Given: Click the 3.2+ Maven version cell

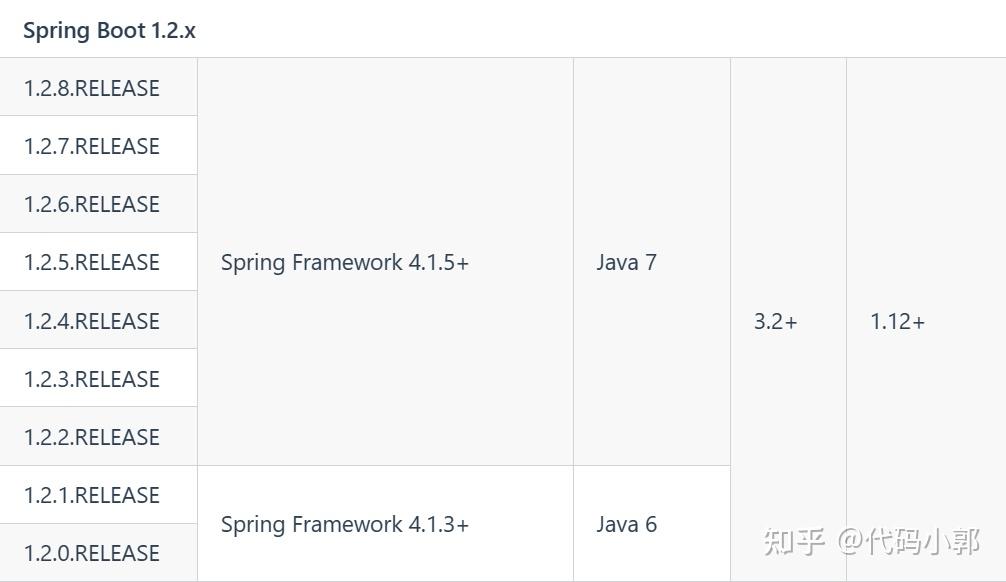Looking at the screenshot, I should pos(789,320).
